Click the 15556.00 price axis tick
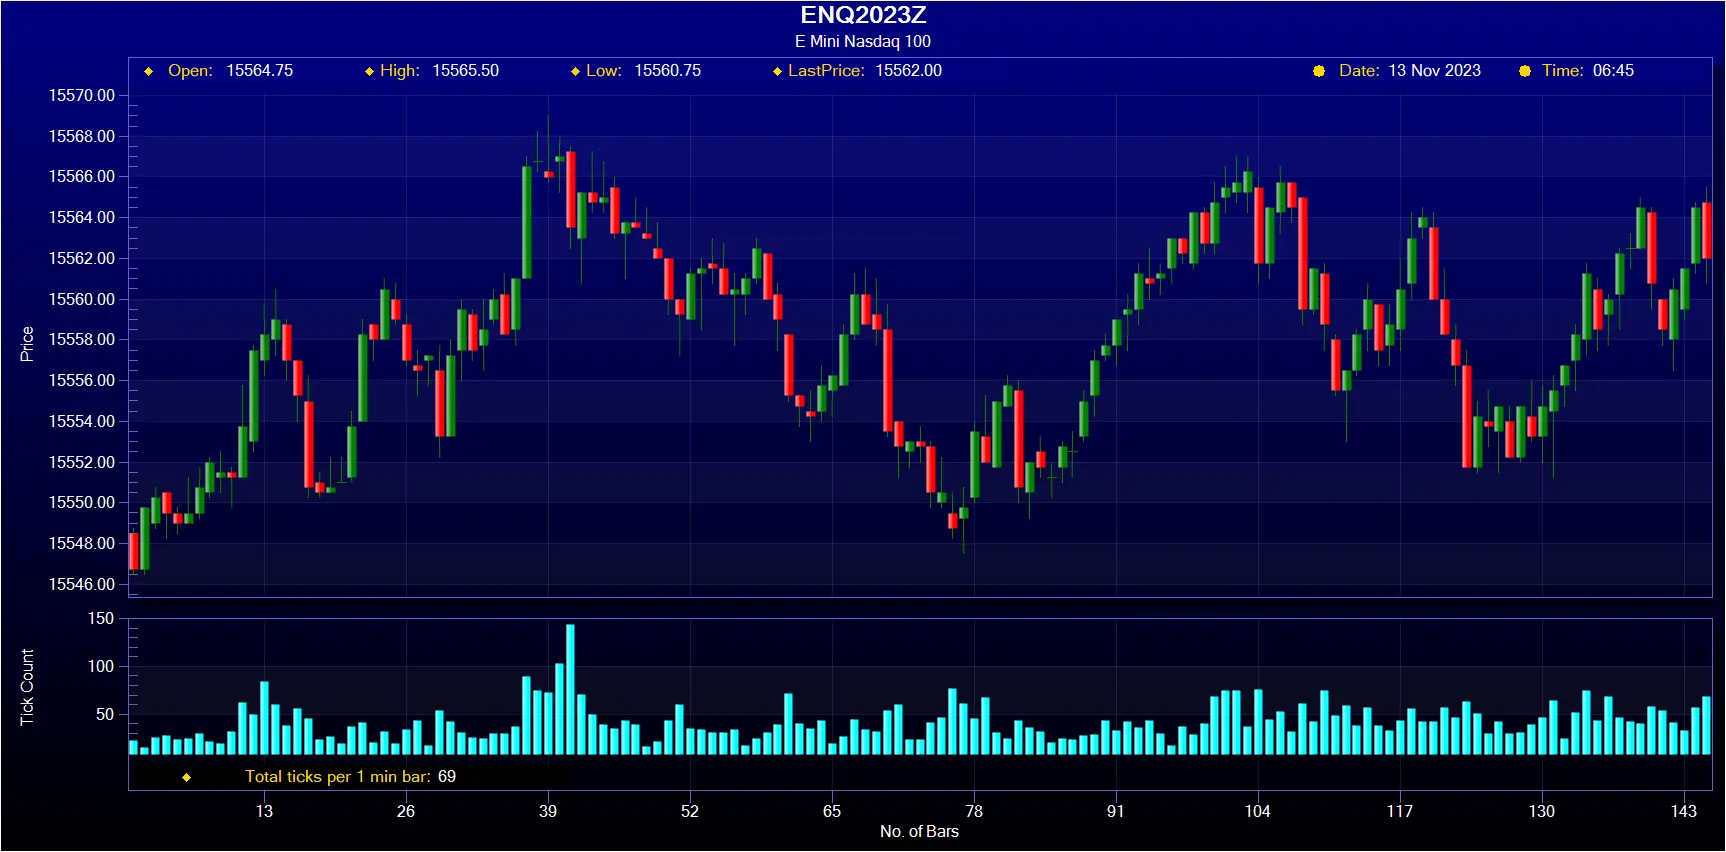Image resolution: width=1726 pixels, height=852 pixels. [x=82, y=380]
